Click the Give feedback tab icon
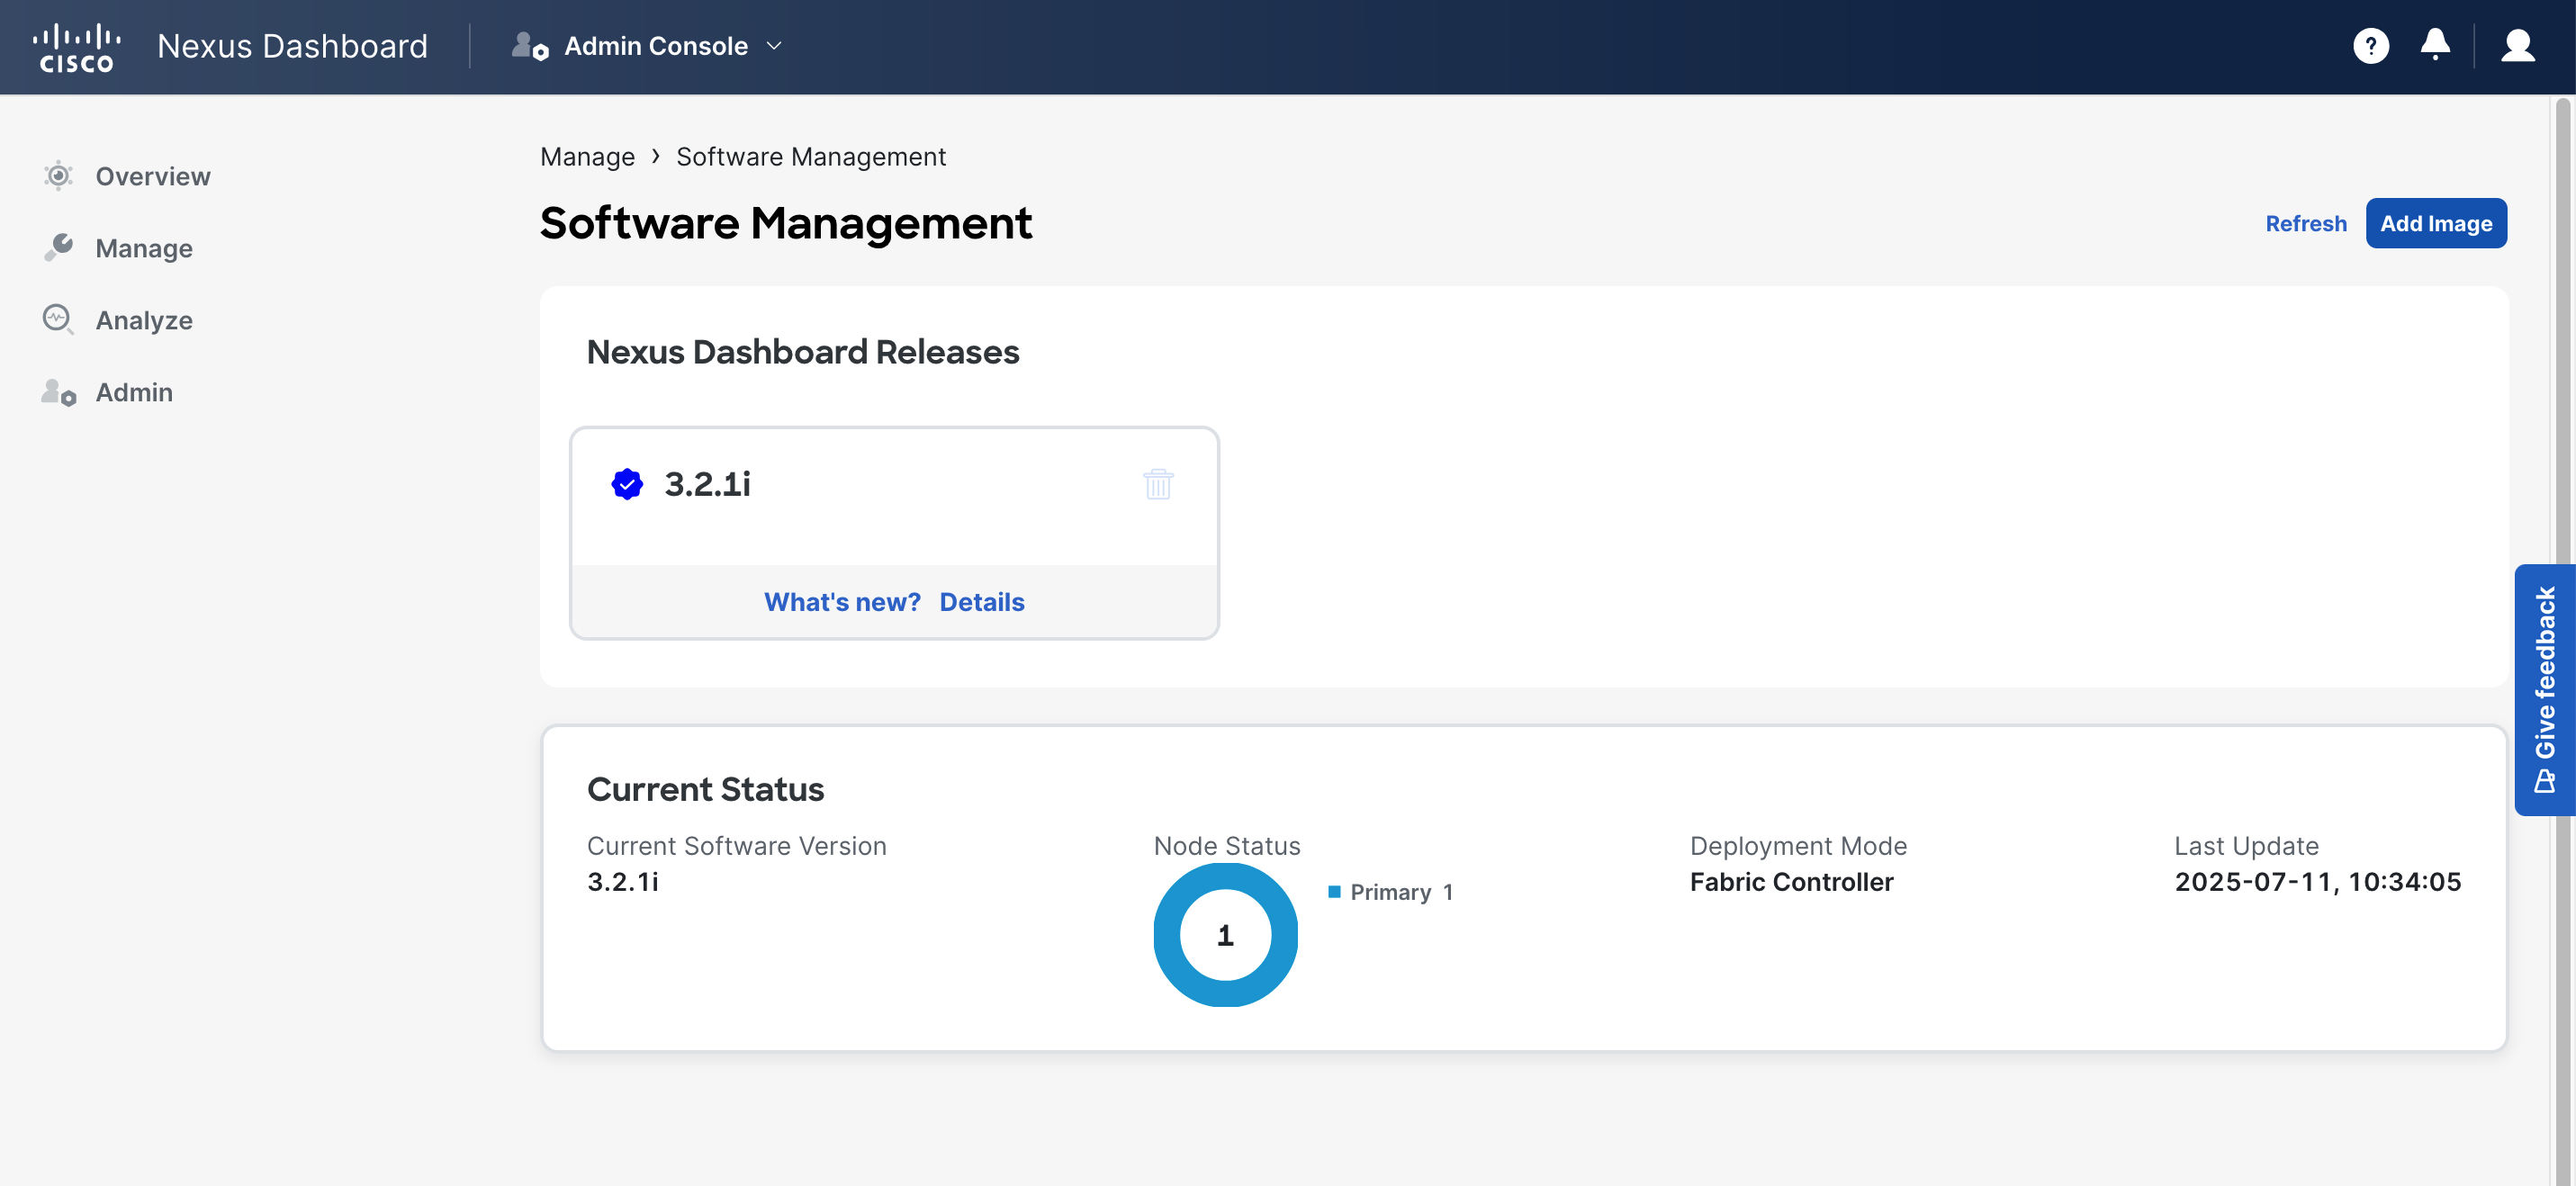 (2544, 781)
